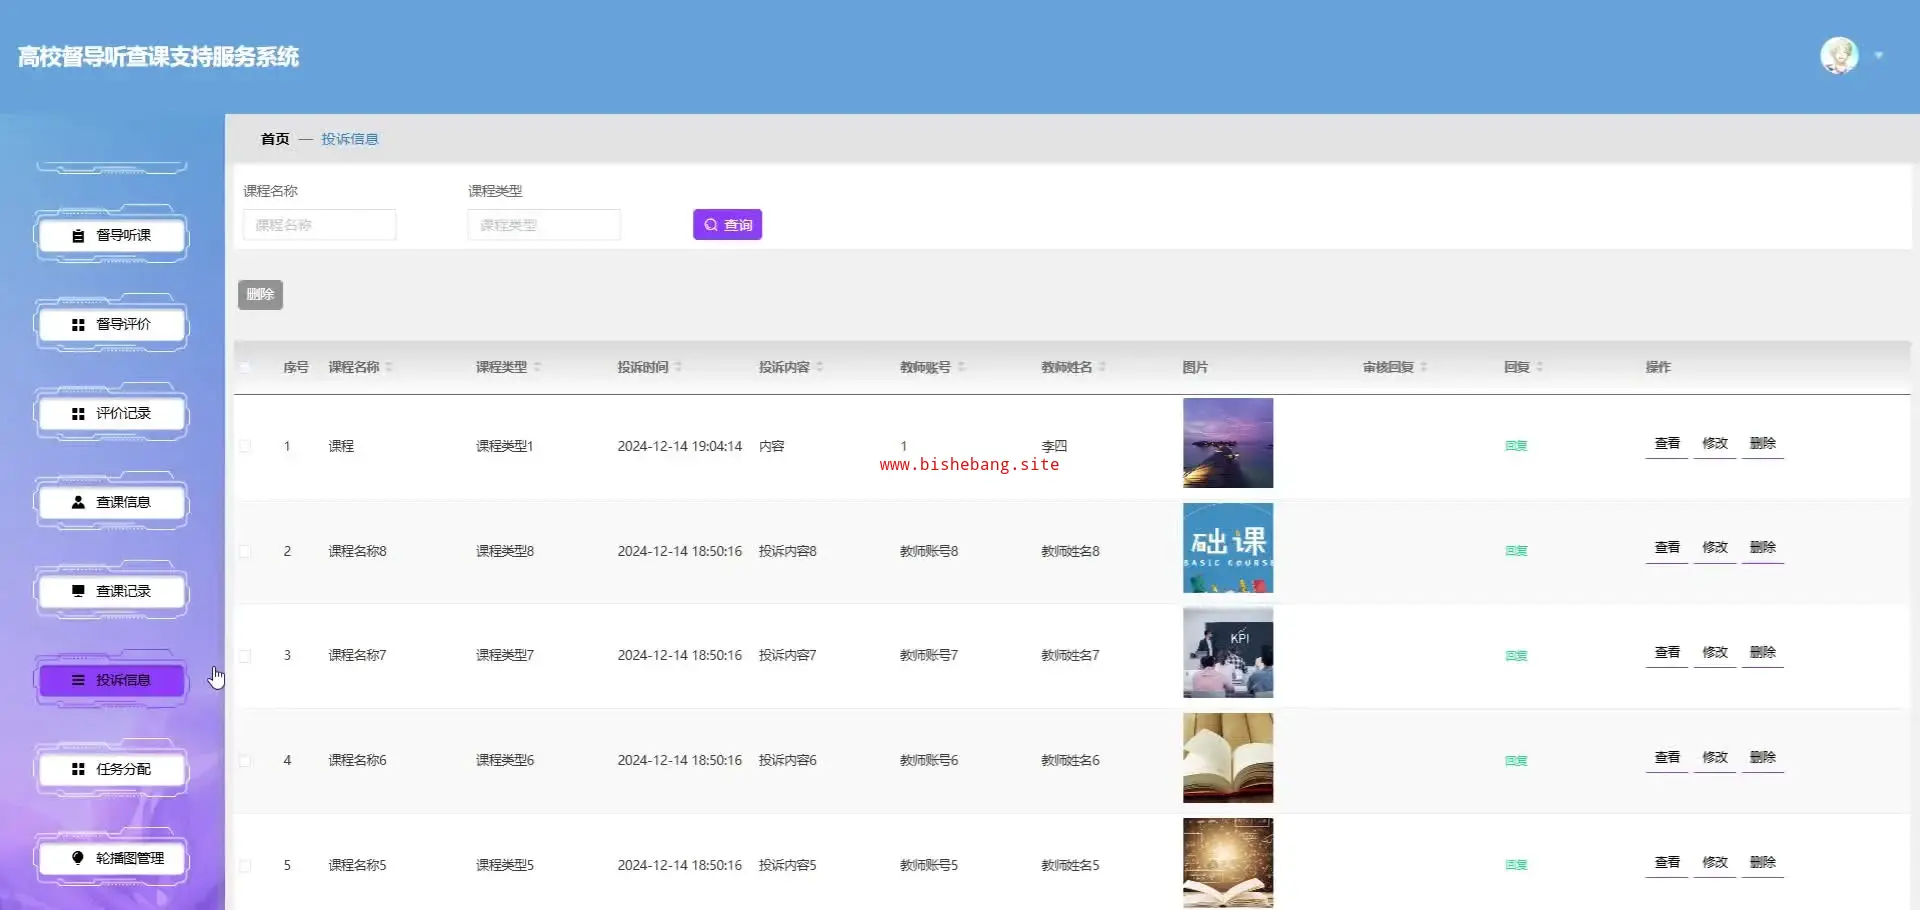Click 首页 in the breadcrumb

(275, 139)
